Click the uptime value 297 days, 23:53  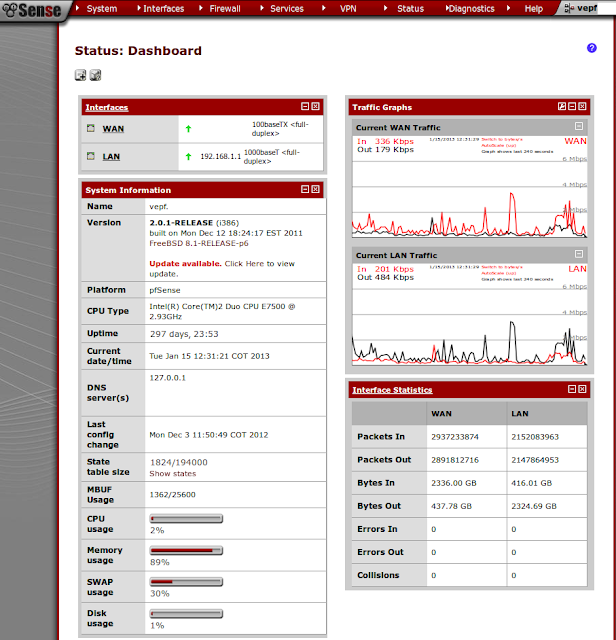[184, 334]
